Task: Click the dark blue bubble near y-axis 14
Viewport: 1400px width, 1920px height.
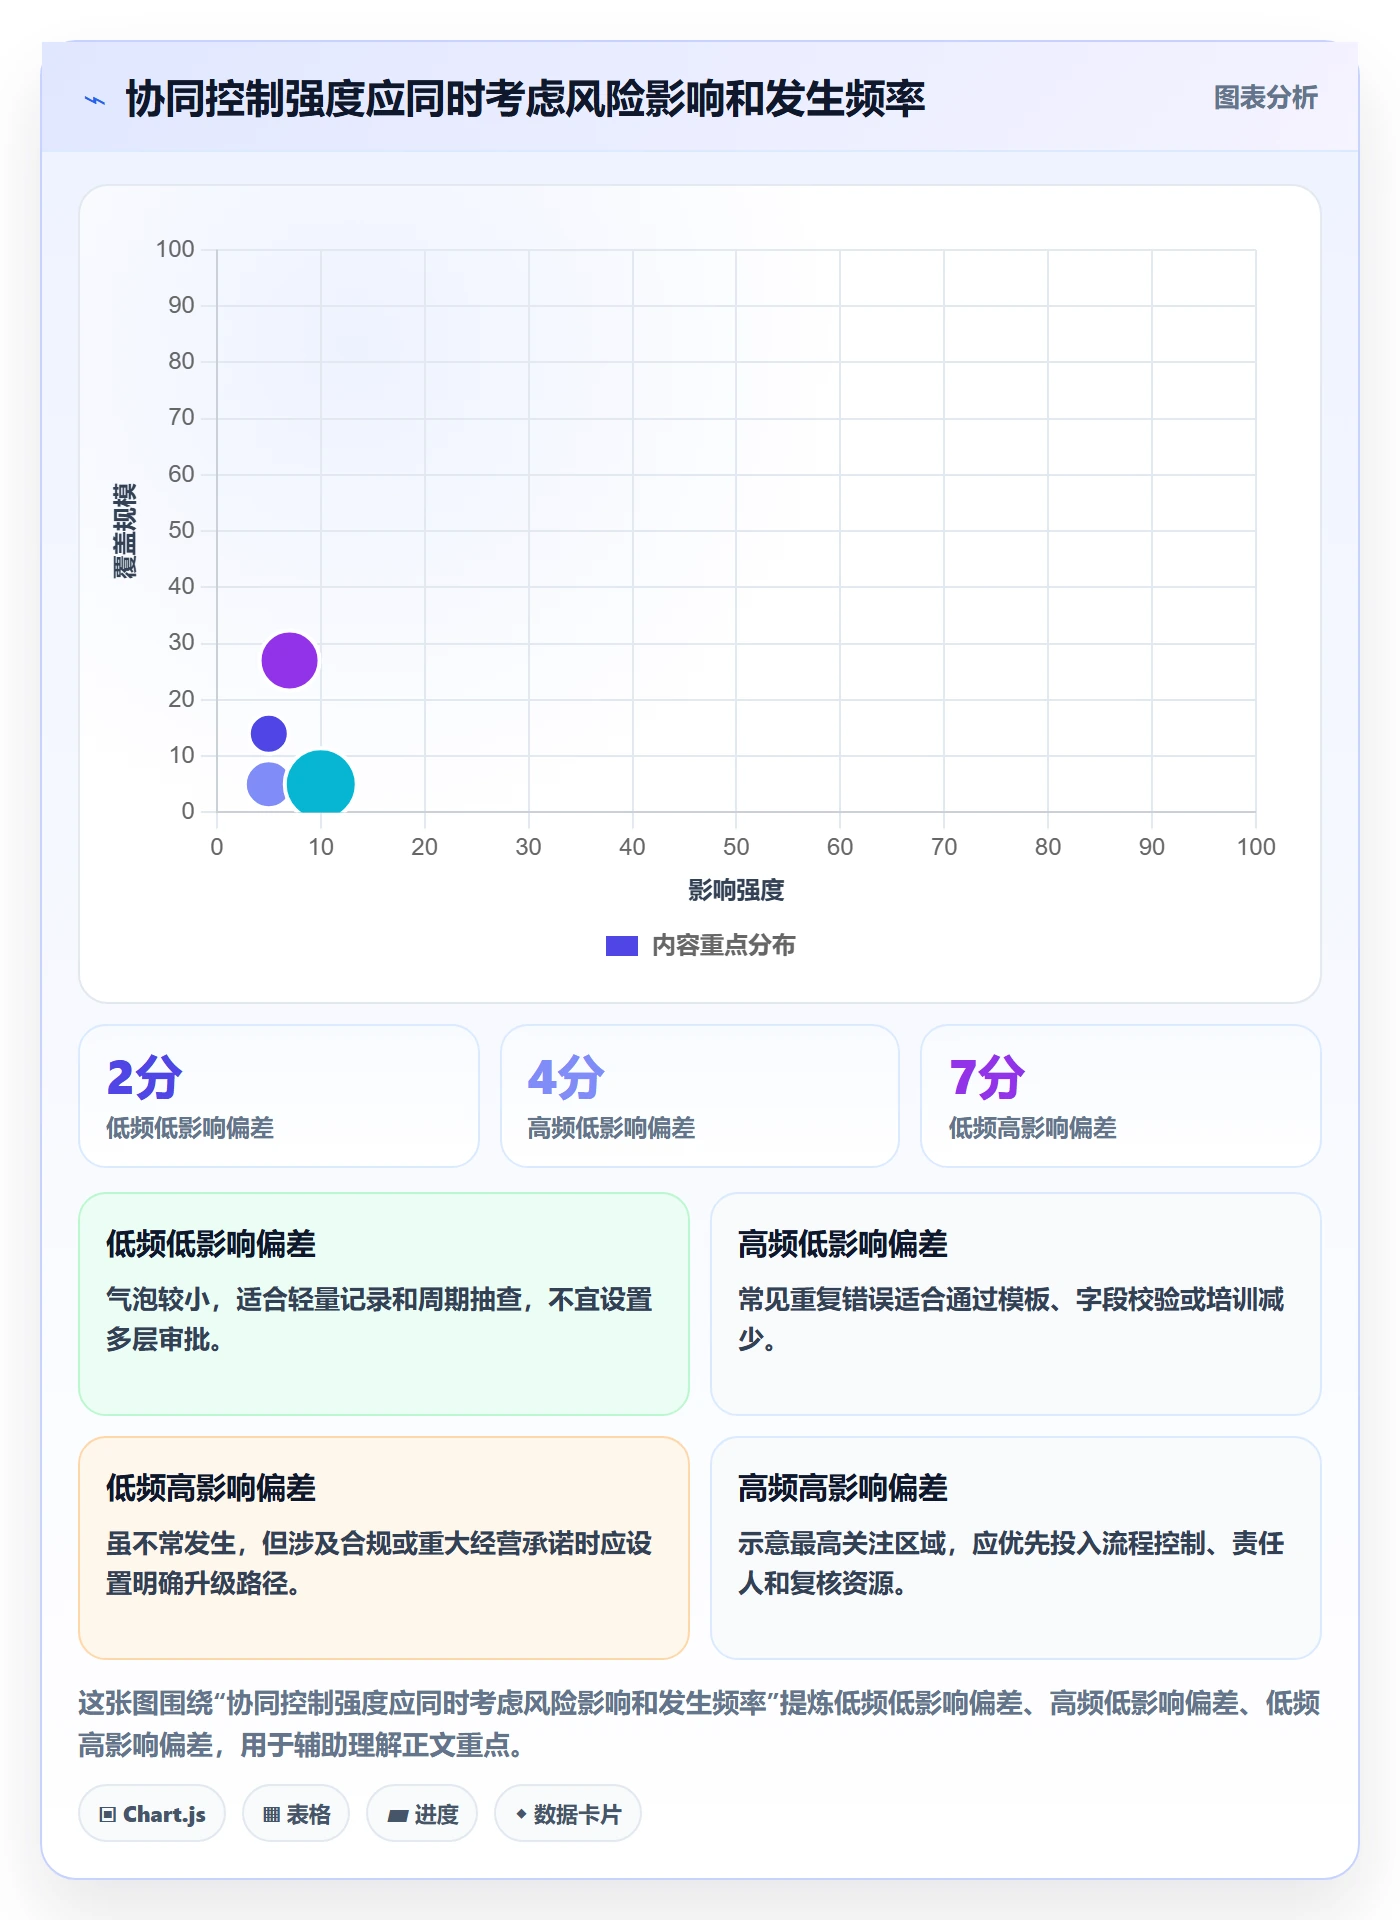Action: 269,733
